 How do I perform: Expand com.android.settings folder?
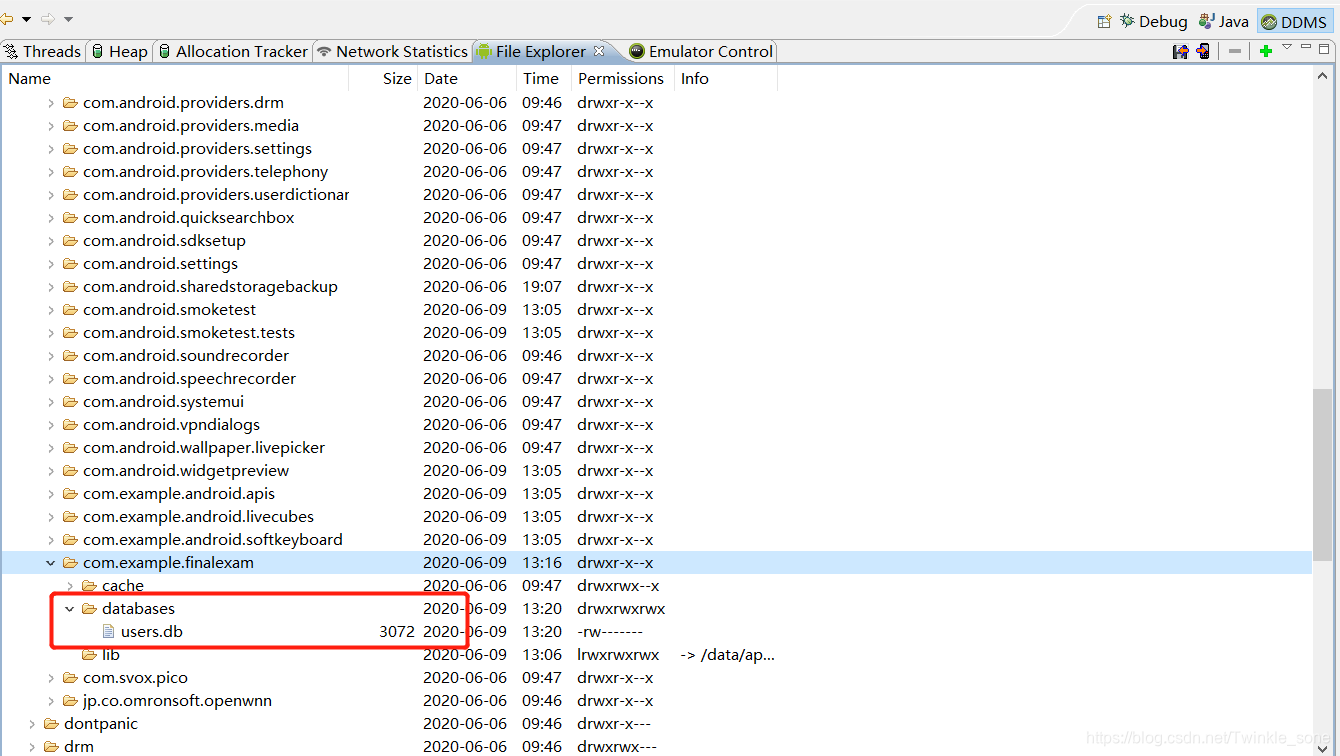click(51, 264)
